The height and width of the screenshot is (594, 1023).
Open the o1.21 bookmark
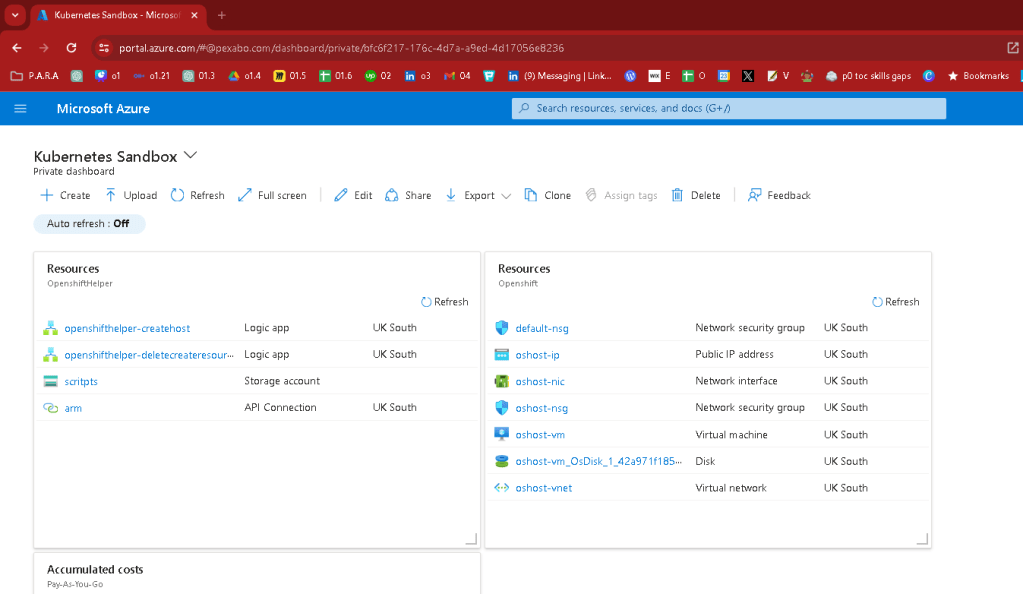coord(151,76)
